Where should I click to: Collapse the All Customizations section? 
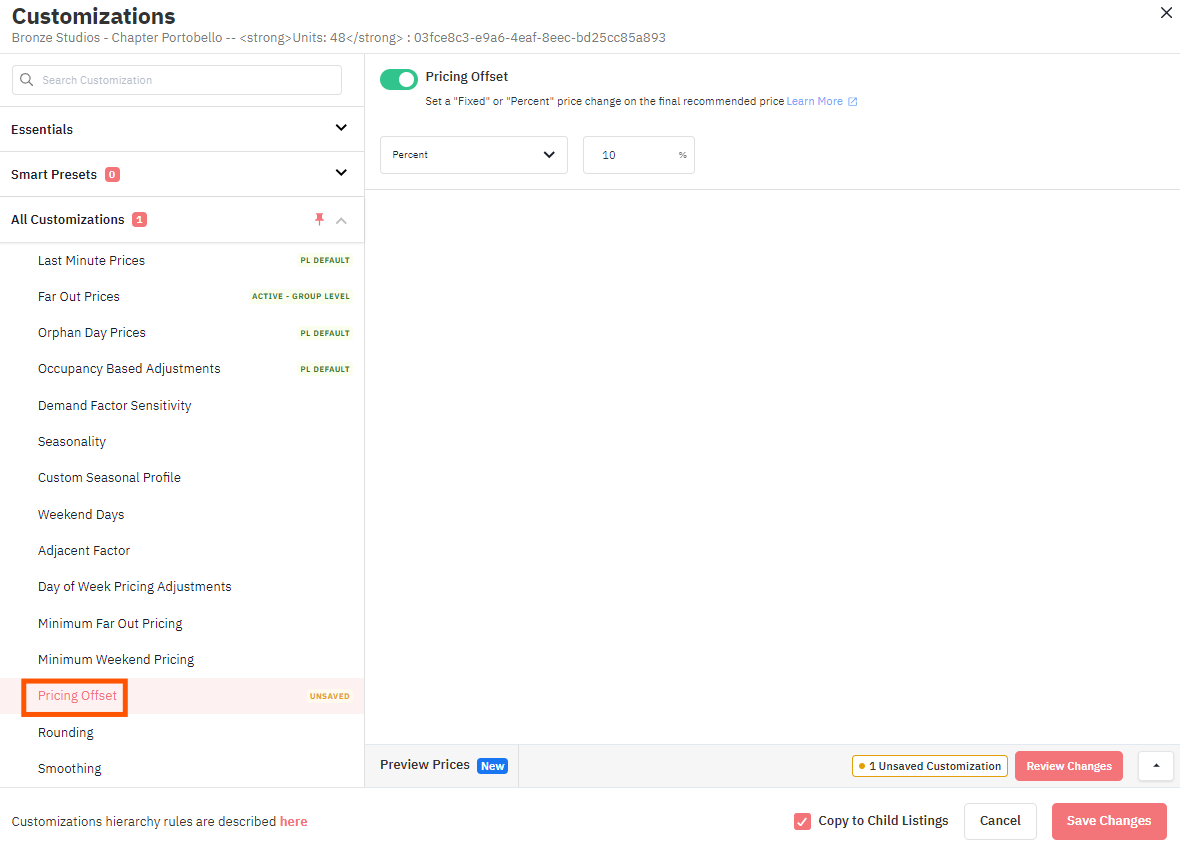[x=341, y=221]
